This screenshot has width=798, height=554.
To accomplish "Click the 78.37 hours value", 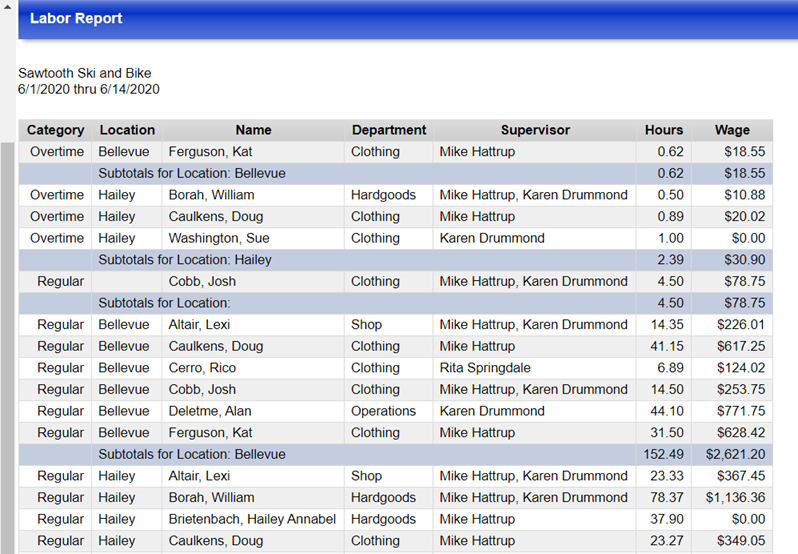I will pyautogui.click(x=666, y=497).
